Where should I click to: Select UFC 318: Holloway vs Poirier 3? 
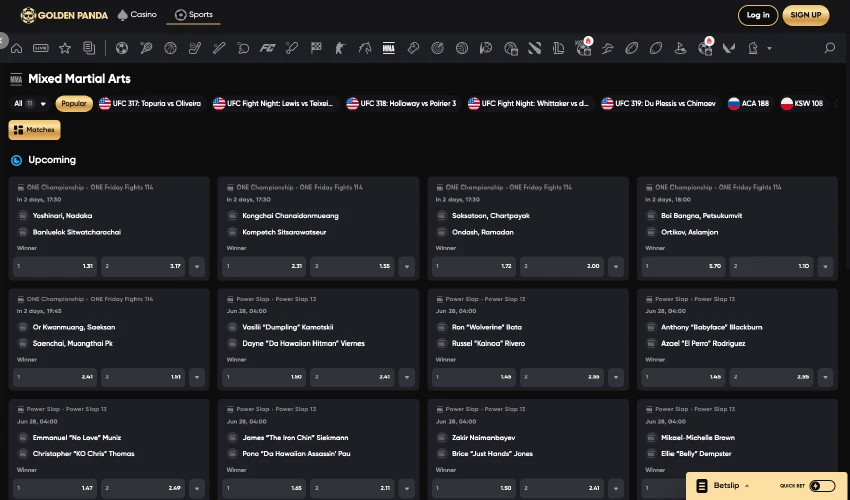[x=401, y=104]
